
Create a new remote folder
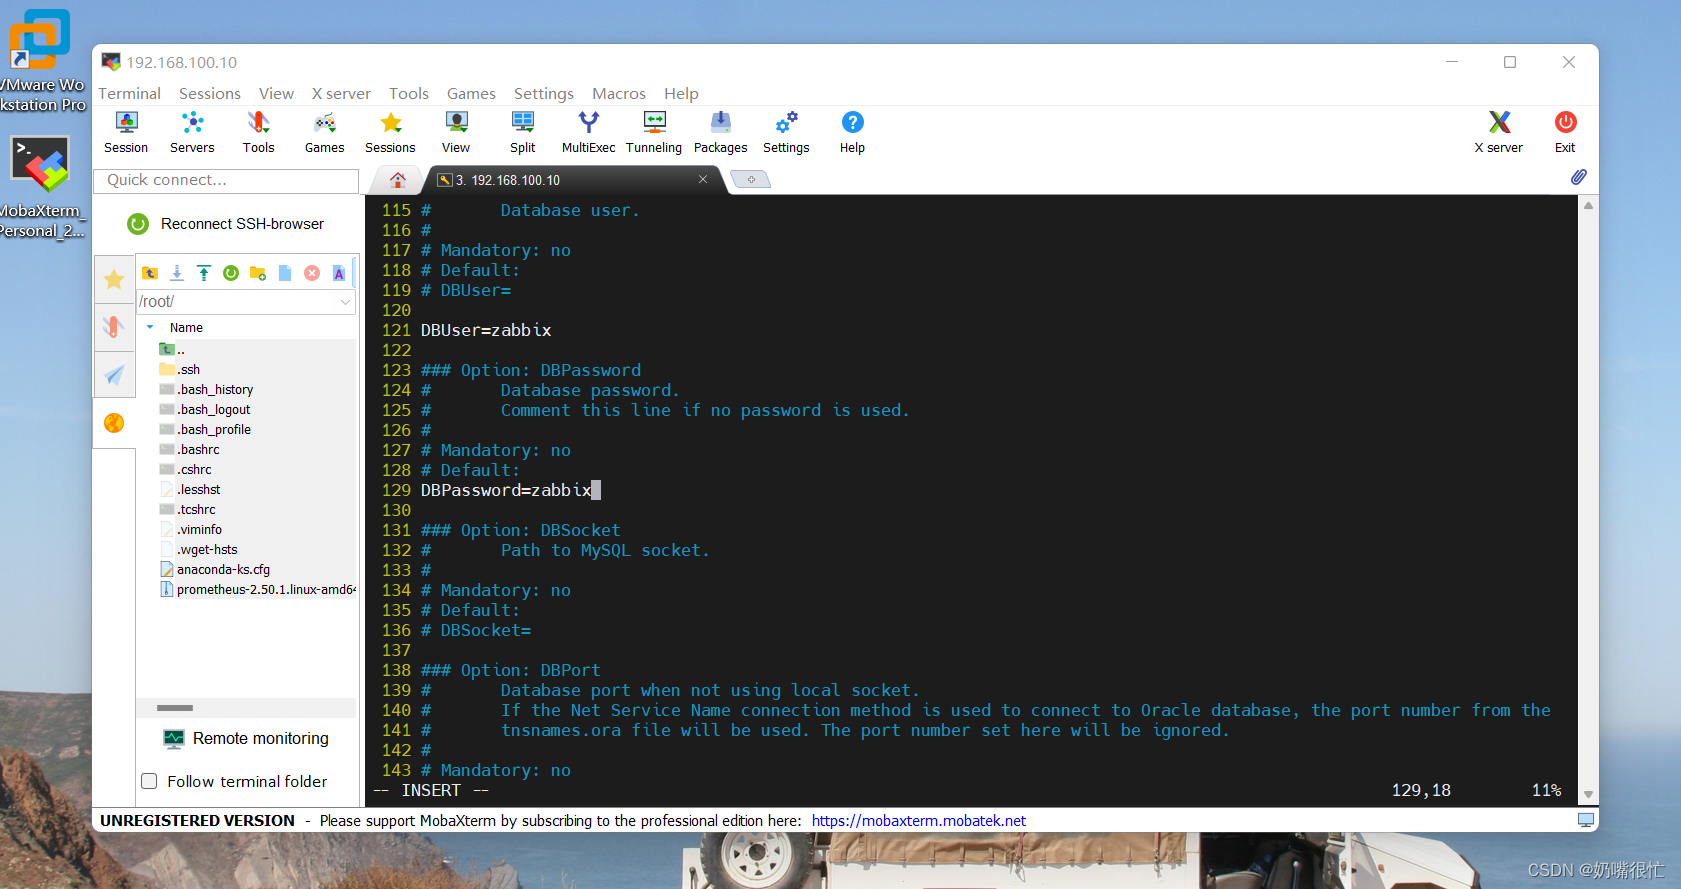tap(258, 273)
